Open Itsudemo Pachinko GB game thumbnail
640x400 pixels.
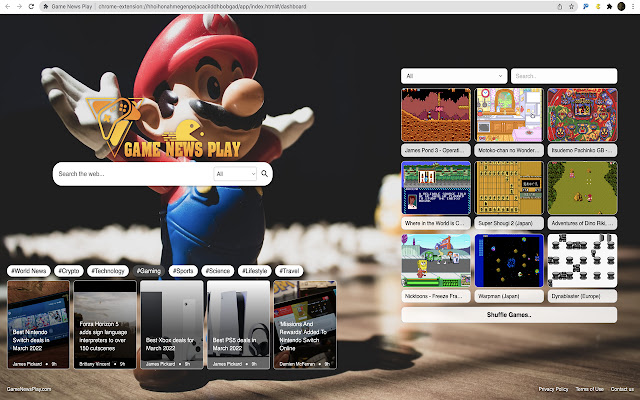click(582, 115)
